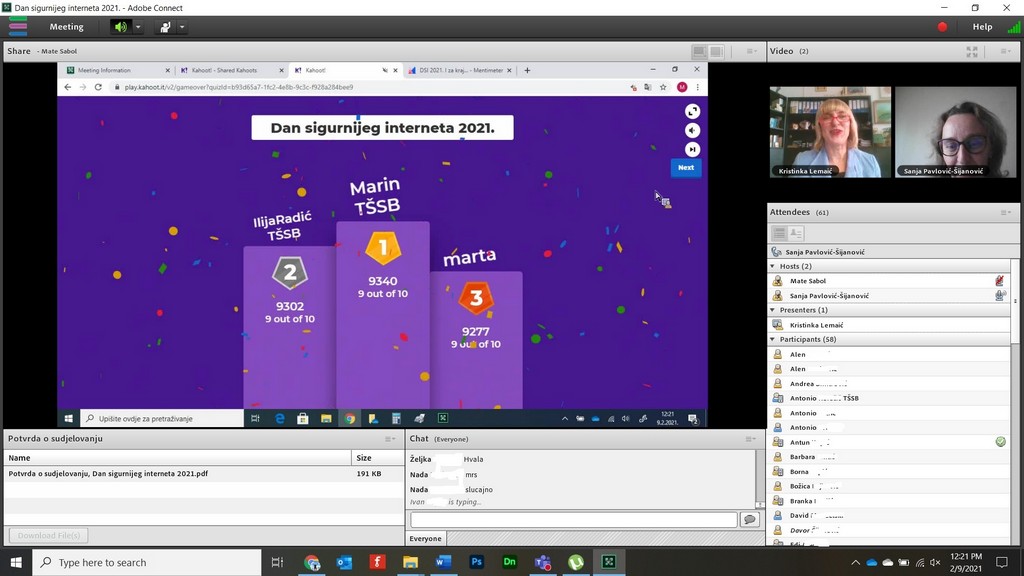Check the green connection status bars
Viewport: 1024px width, 576px height.
1012,27
